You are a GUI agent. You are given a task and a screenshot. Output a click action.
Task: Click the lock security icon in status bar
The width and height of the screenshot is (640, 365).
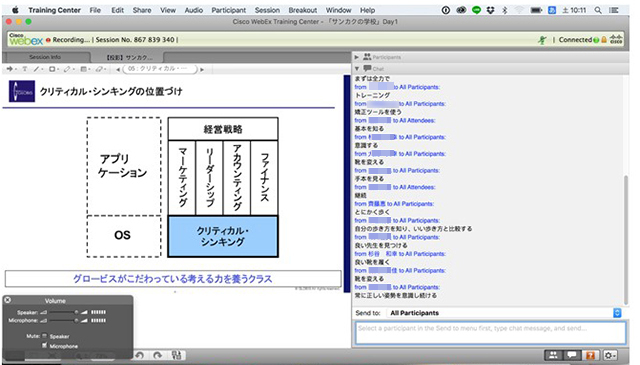pos(604,40)
